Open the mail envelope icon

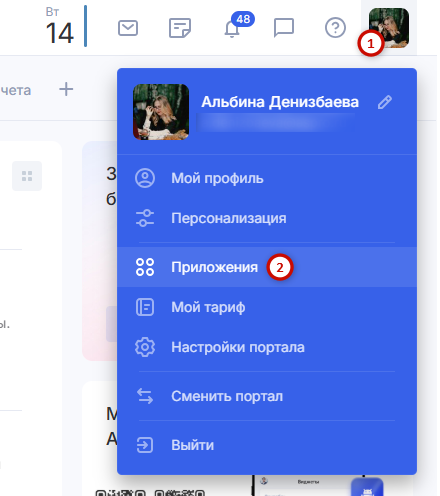128,28
